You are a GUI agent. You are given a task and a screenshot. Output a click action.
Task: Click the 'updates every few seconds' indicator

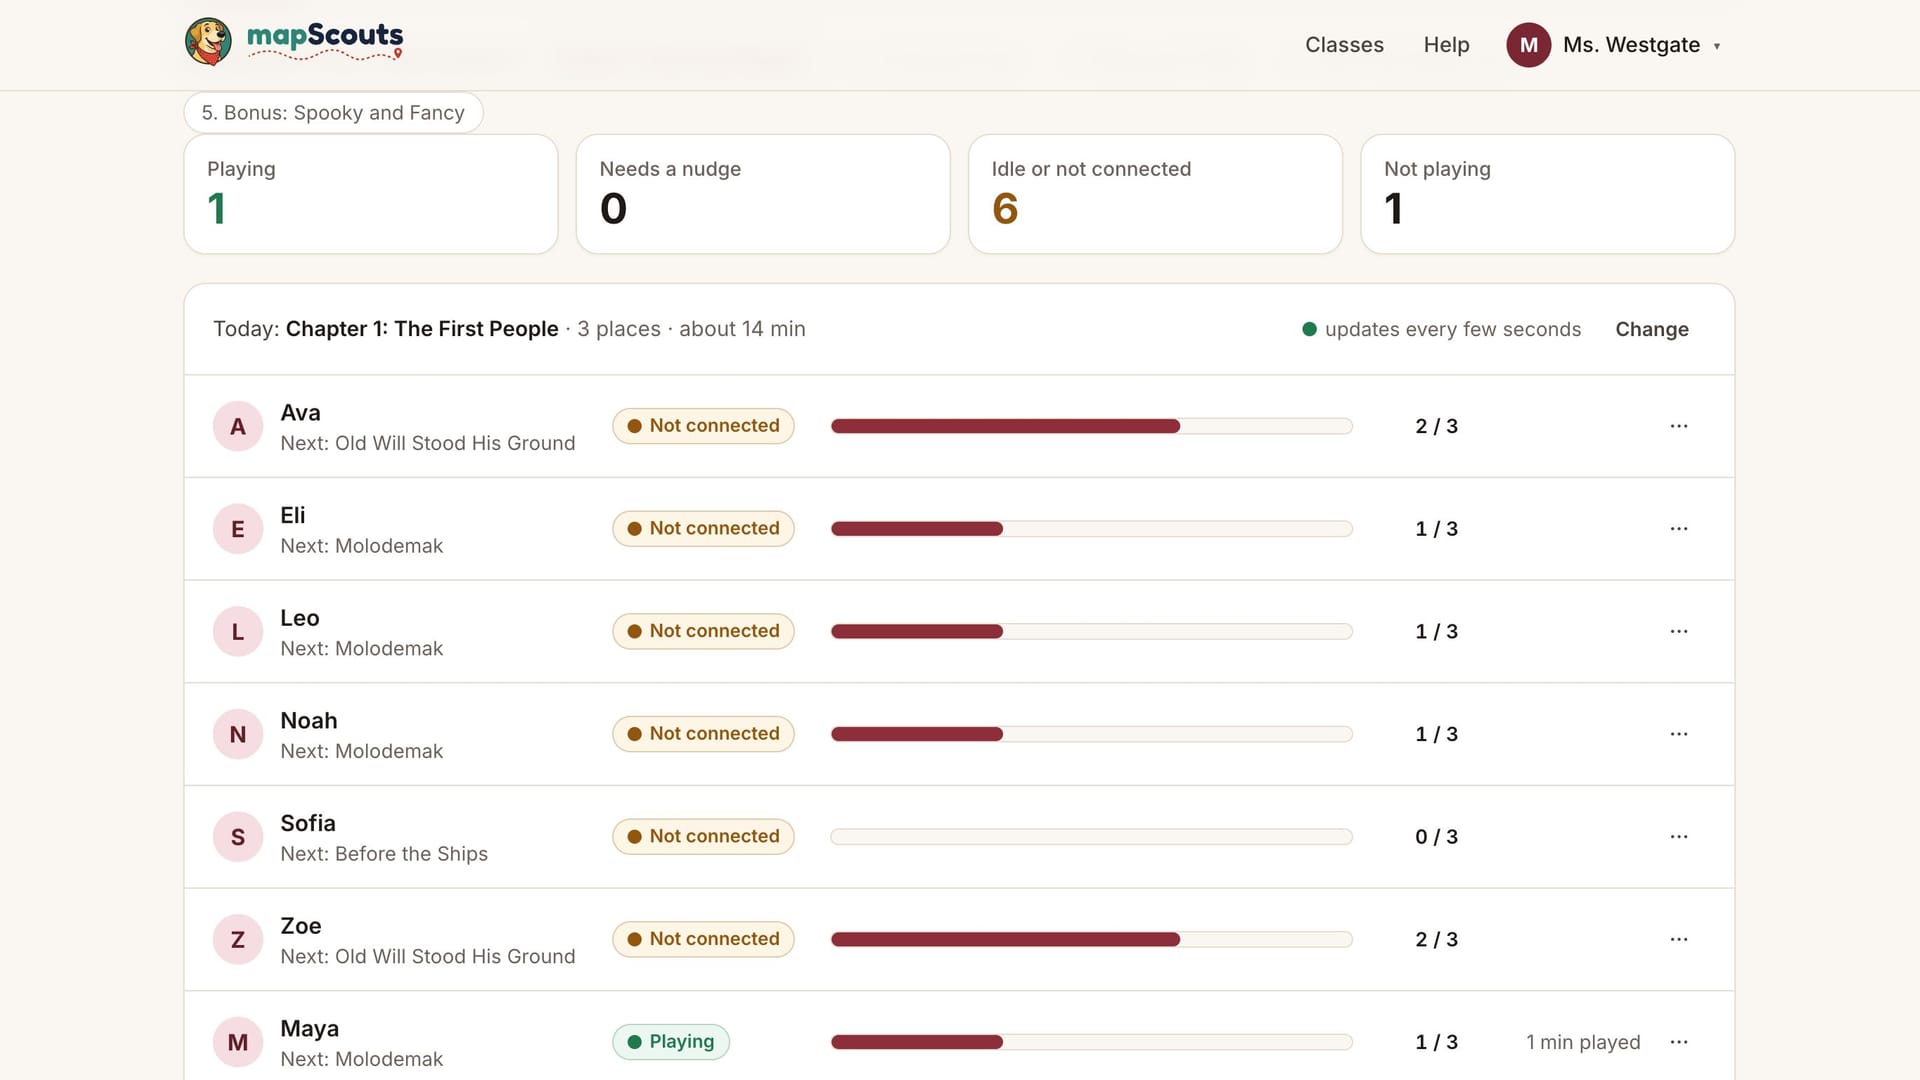(1441, 329)
